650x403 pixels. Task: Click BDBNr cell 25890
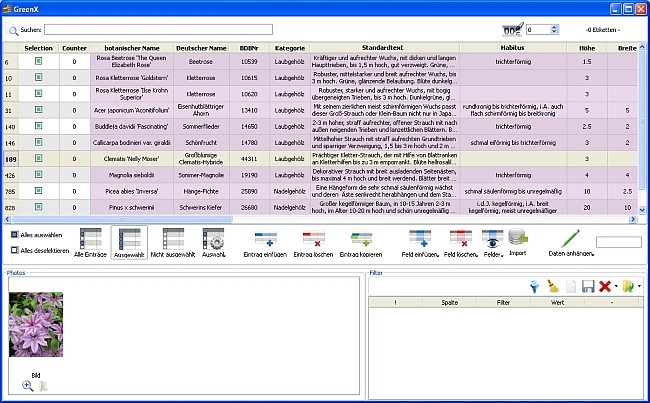(x=249, y=191)
